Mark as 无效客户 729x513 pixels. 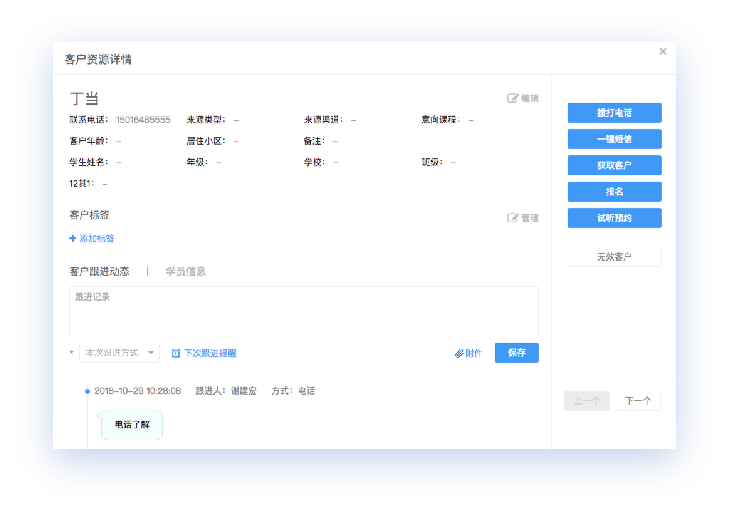(614, 257)
